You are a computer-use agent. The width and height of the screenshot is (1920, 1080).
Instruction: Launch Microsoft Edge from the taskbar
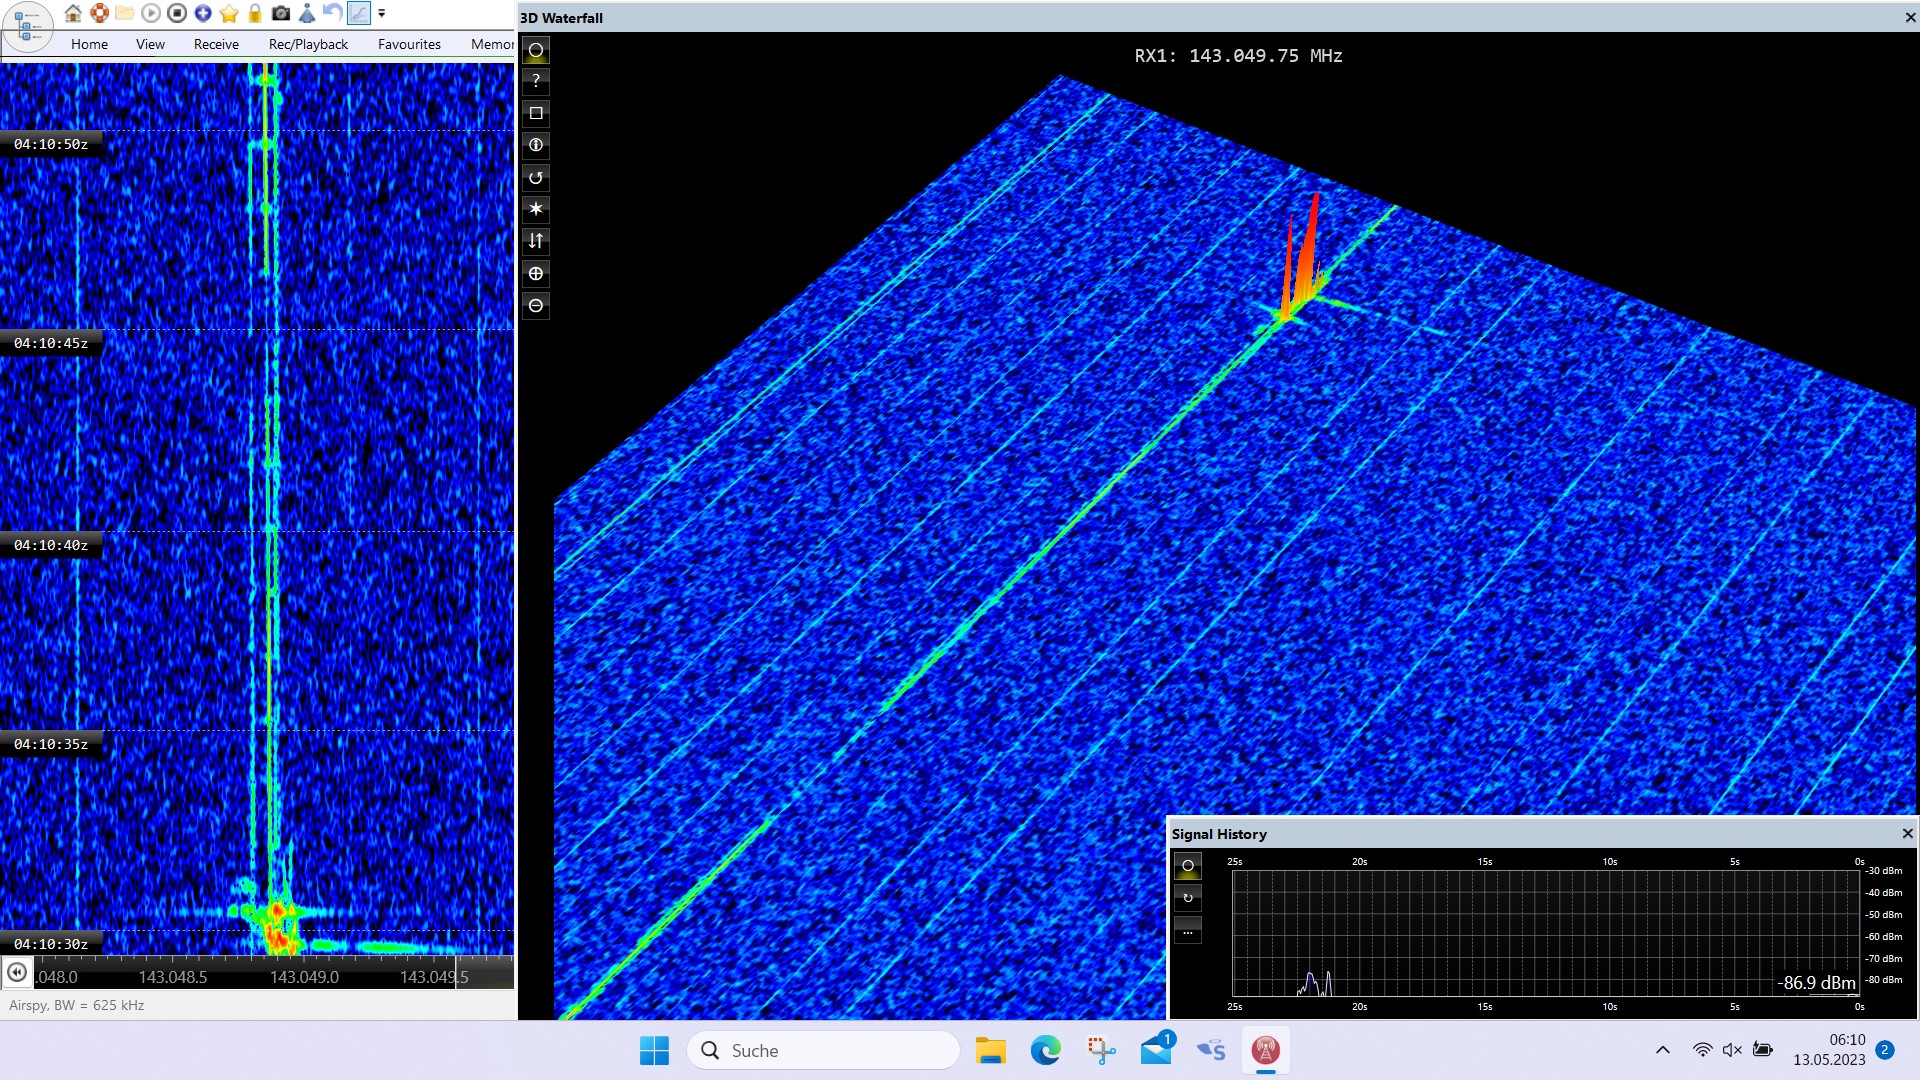tap(1046, 1050)
